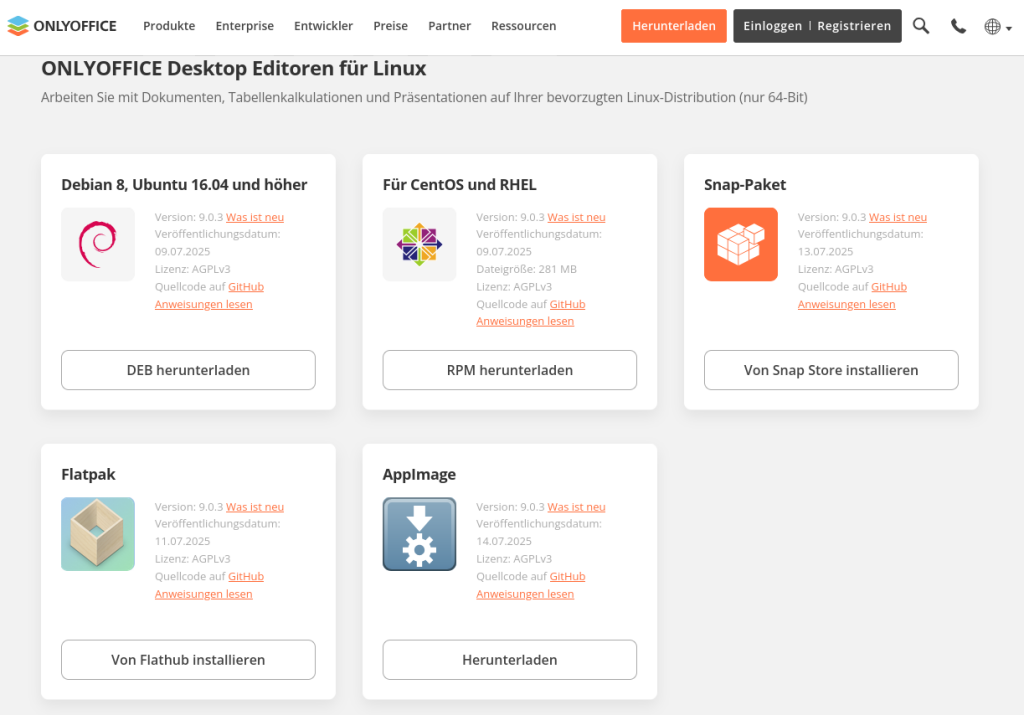Click heading 'ONLYOFFICE Desktop Editoren für Linux'
Image resolution: width=1024 pixels, height=715 pixels.
233,69
